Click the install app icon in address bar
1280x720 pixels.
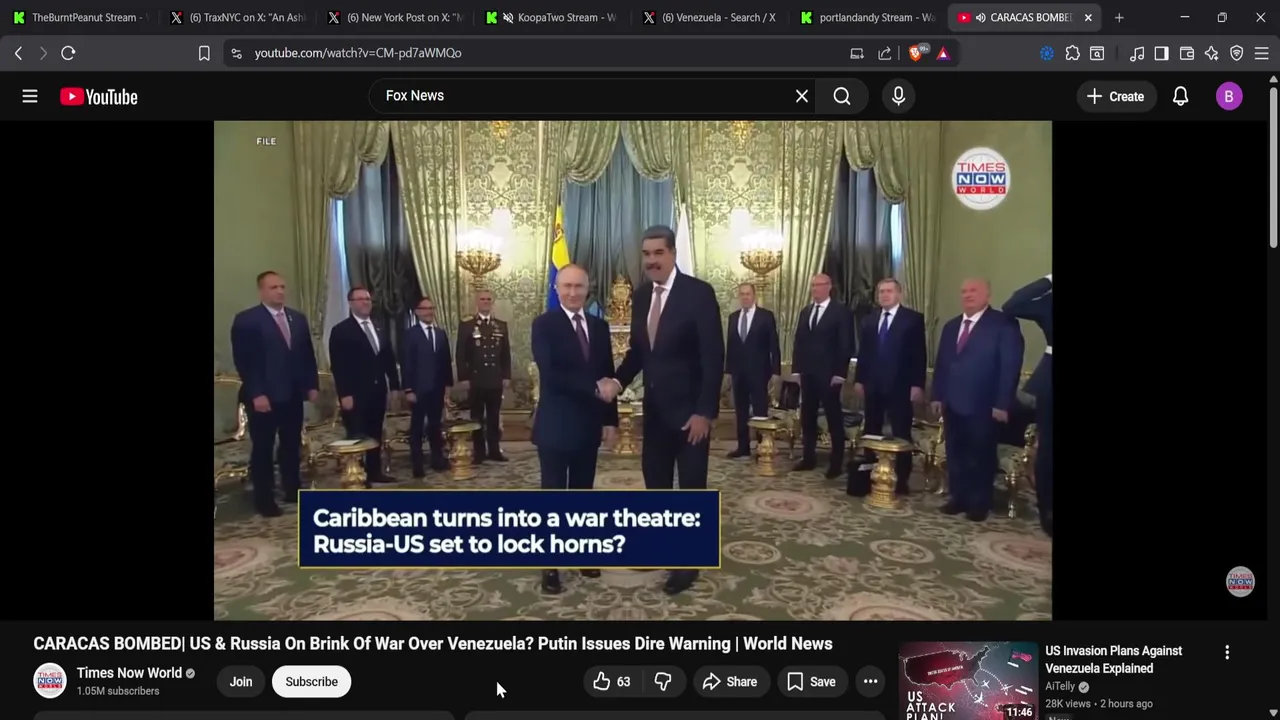[857, 53]
